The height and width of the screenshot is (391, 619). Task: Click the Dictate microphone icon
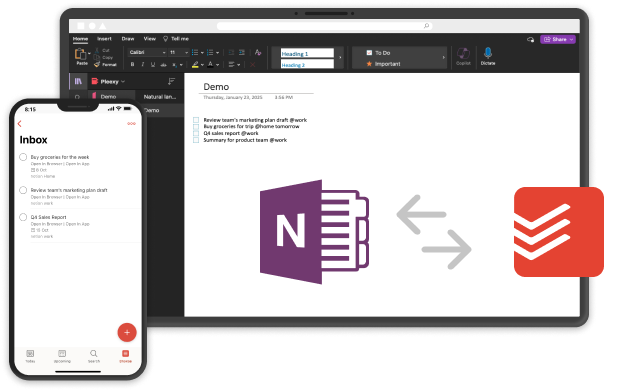coord(488,53)
